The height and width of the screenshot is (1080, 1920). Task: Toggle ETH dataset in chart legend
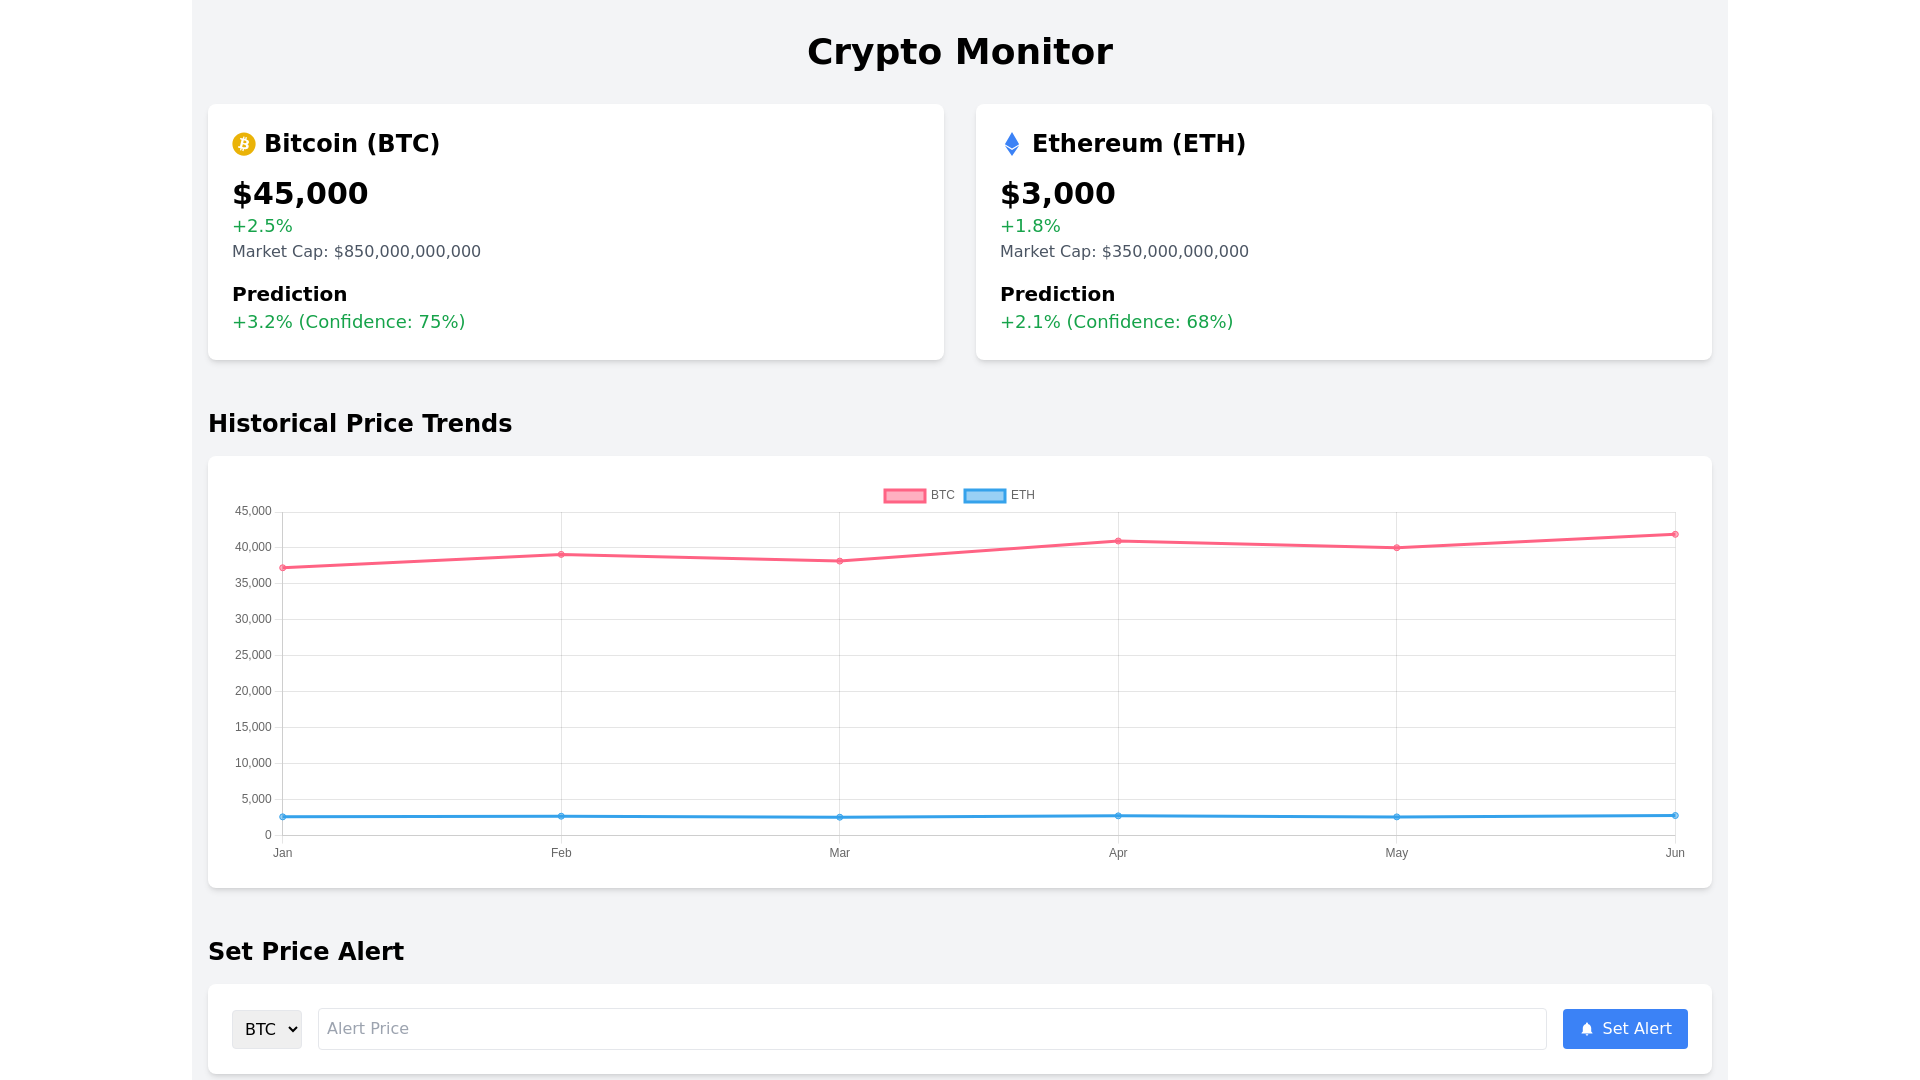tap(1022, 495)
